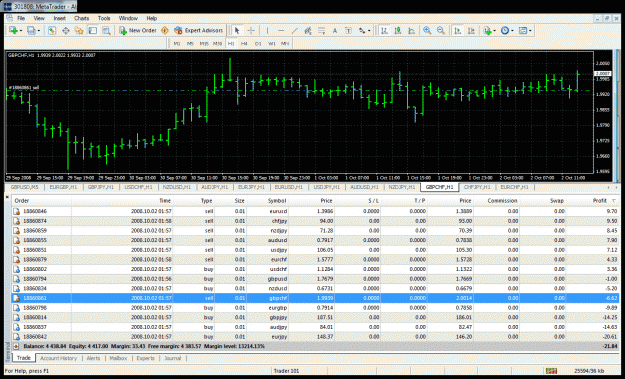Image resolution: width=625 pixels, height=379 pixels.
Task: Switch to the EURGBP,H1 chart tab
Action: pos(63,187)
